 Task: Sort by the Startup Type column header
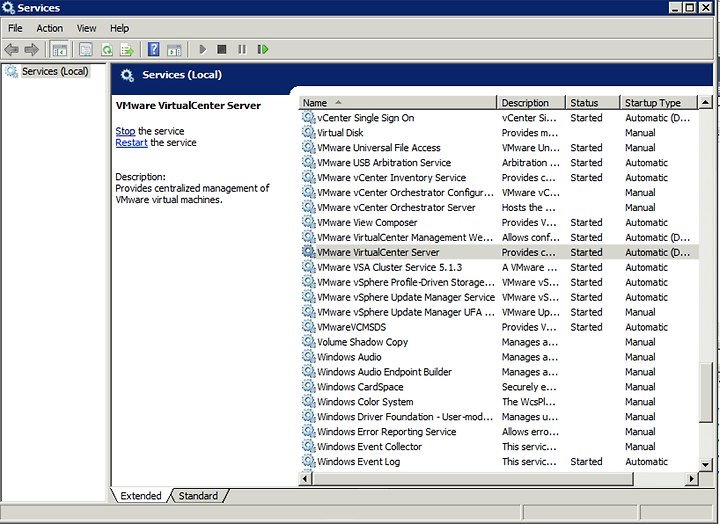(659, 103)
